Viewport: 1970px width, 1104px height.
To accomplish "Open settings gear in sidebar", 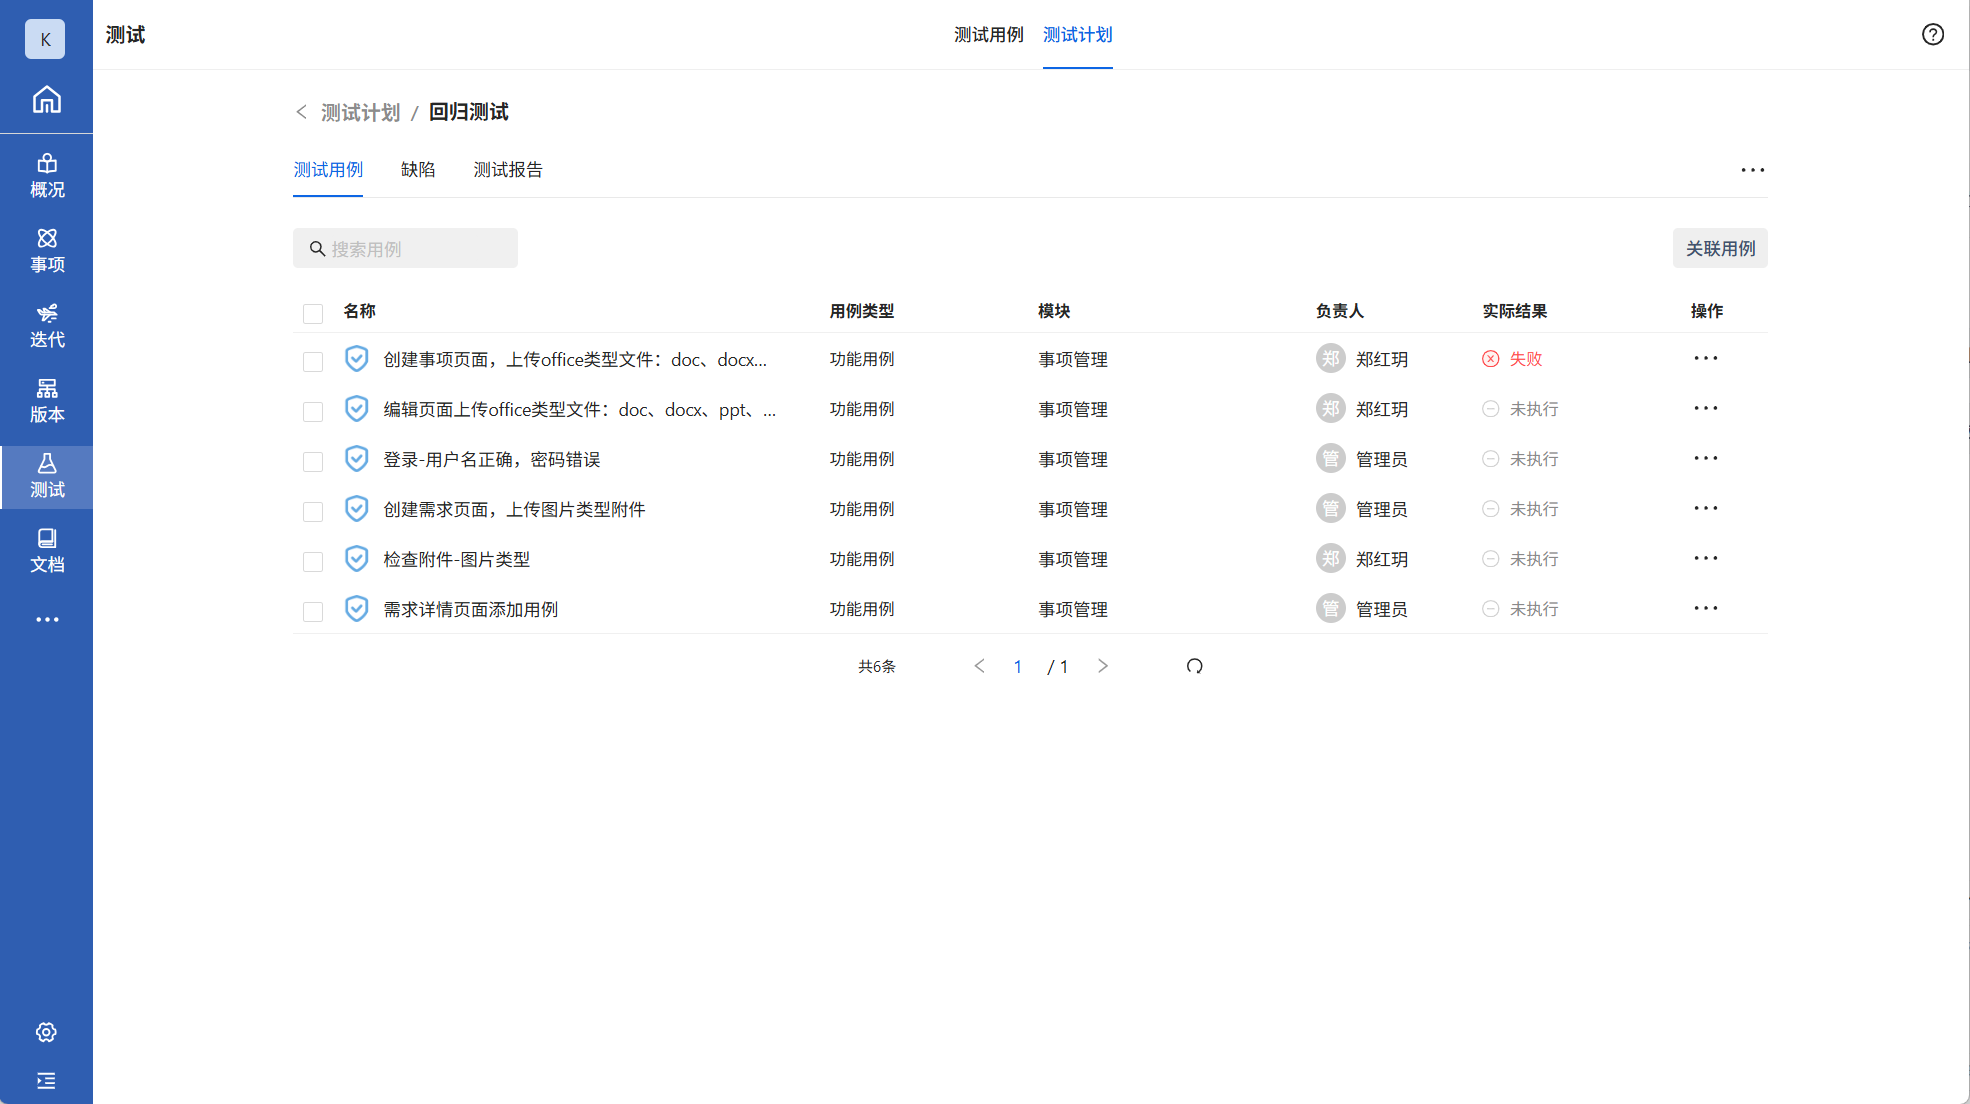I will 46,1032.
